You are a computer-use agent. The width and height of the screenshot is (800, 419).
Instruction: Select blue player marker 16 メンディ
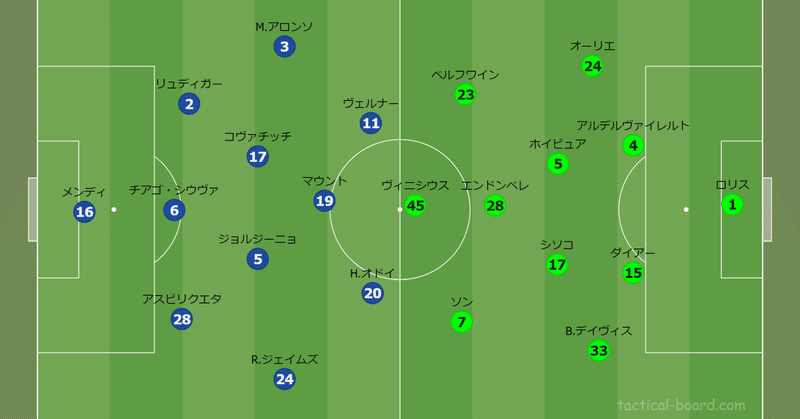pos(84,211)
